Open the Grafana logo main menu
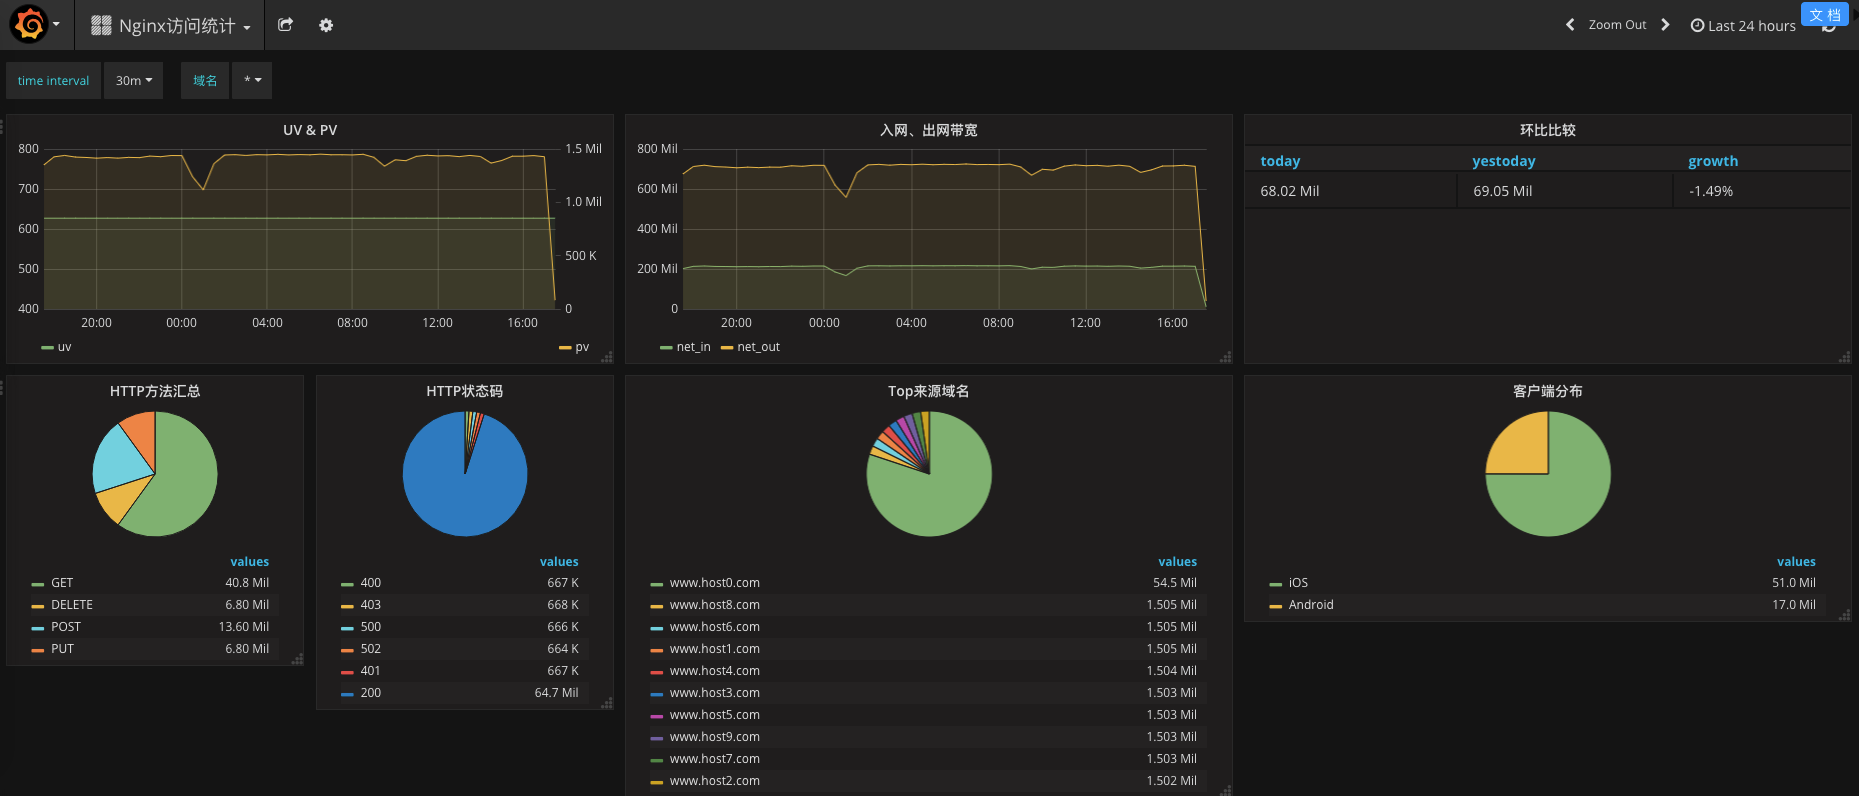 (35, 25)
